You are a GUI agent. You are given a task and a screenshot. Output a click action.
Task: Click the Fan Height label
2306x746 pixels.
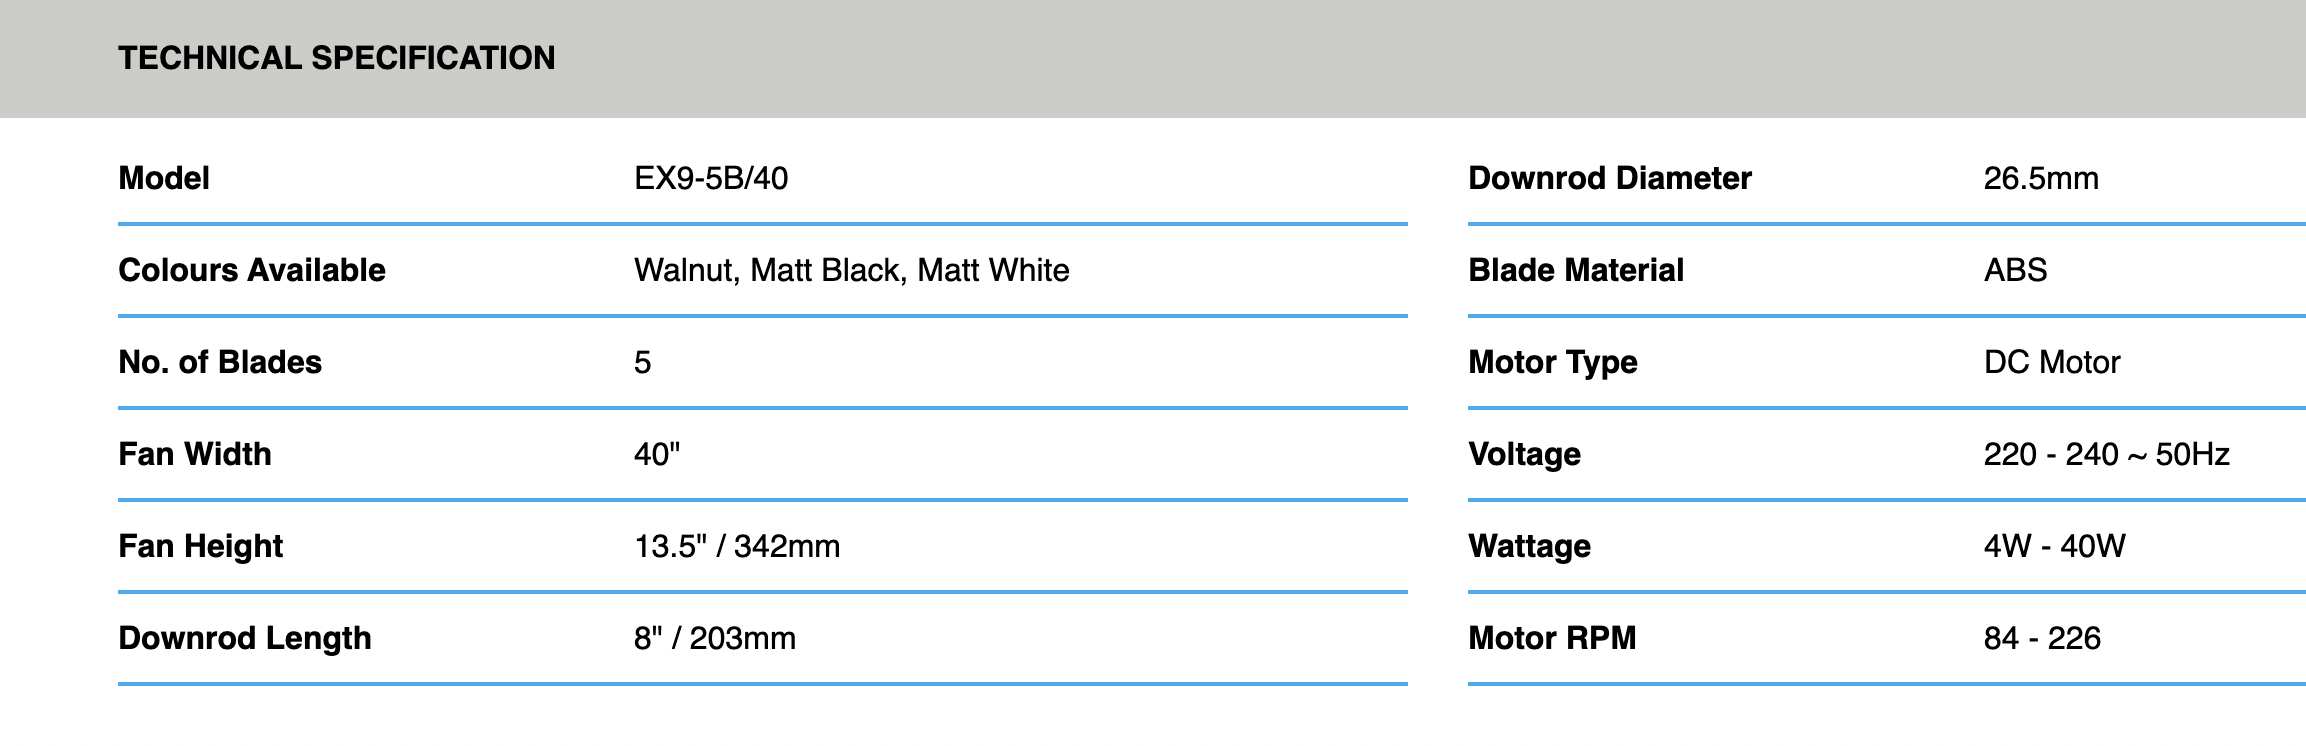[201, 547]
